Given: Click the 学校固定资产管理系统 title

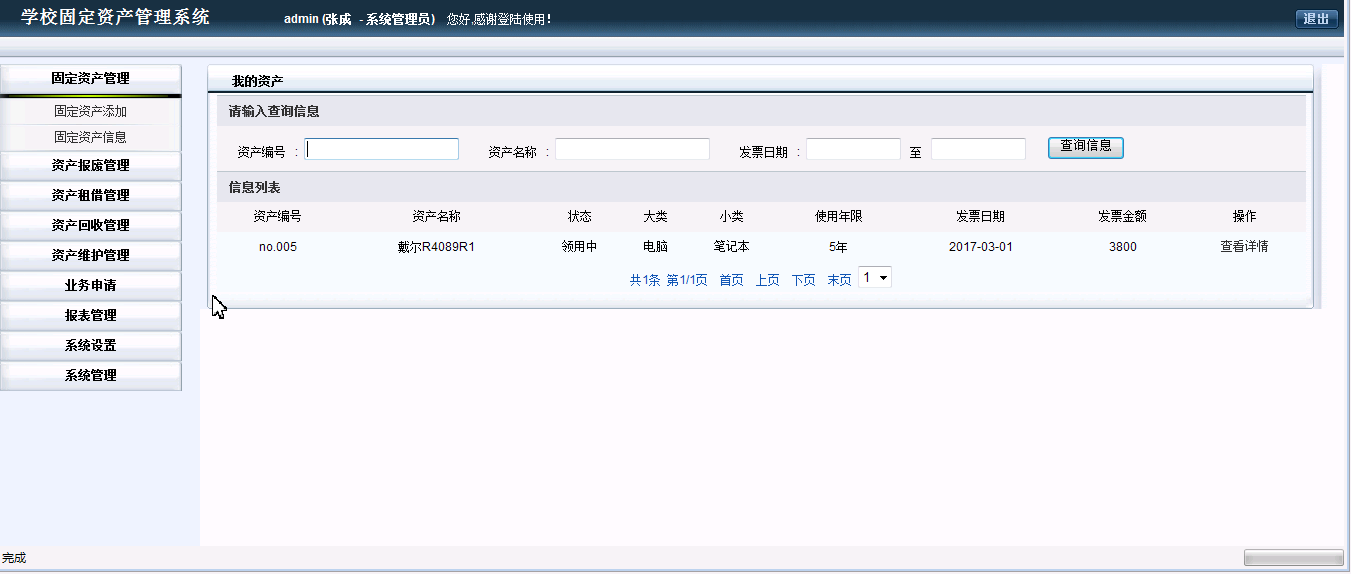Looking at the screenshot, I should (115, 17).
